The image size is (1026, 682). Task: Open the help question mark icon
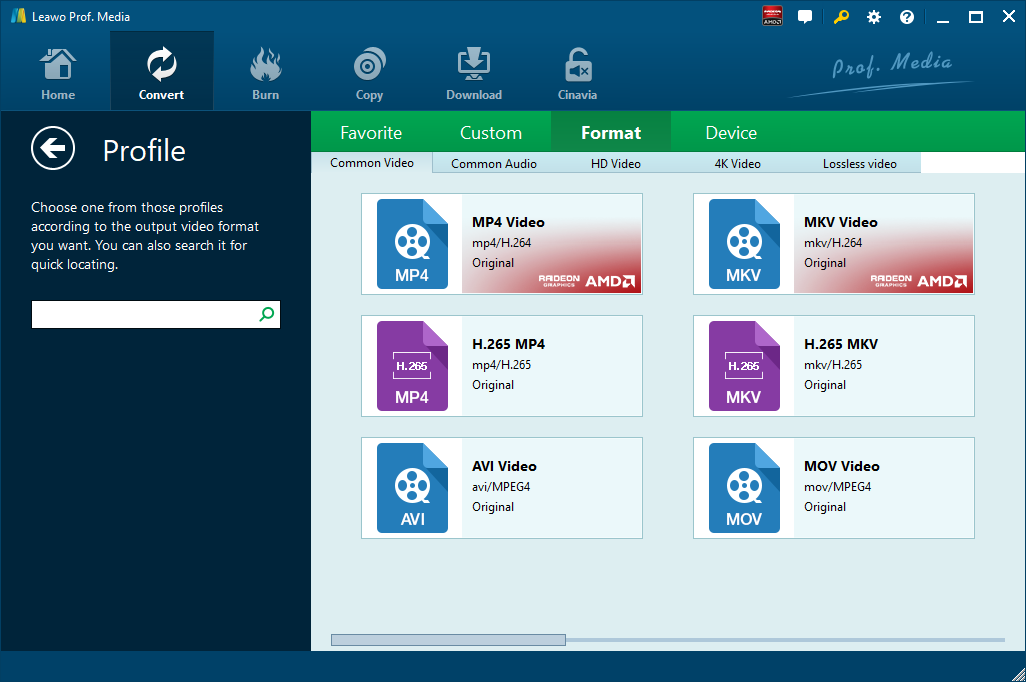coord(907,17)
